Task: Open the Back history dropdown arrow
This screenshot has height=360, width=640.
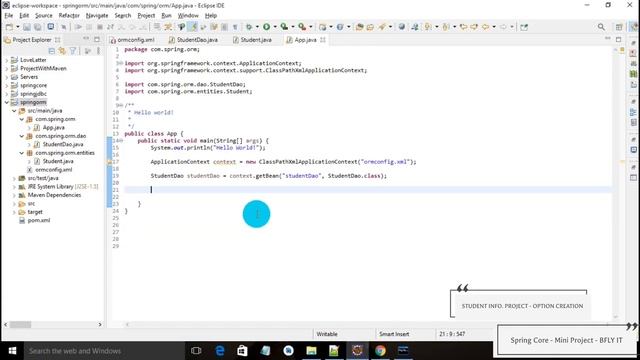Action: 494,27
